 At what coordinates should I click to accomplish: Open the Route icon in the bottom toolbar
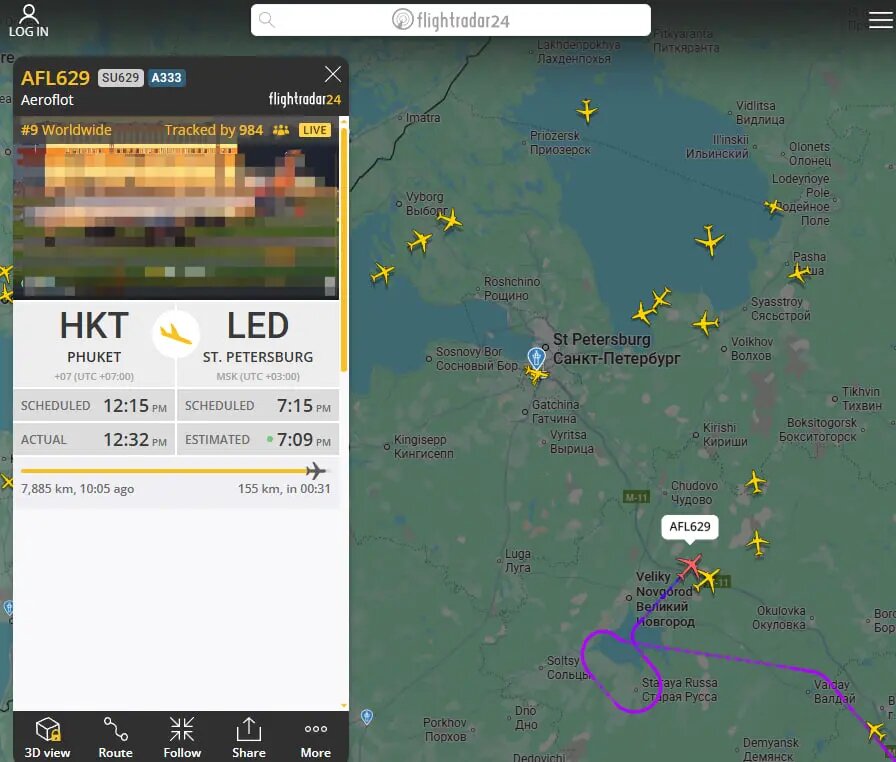(x=114, y=735)
